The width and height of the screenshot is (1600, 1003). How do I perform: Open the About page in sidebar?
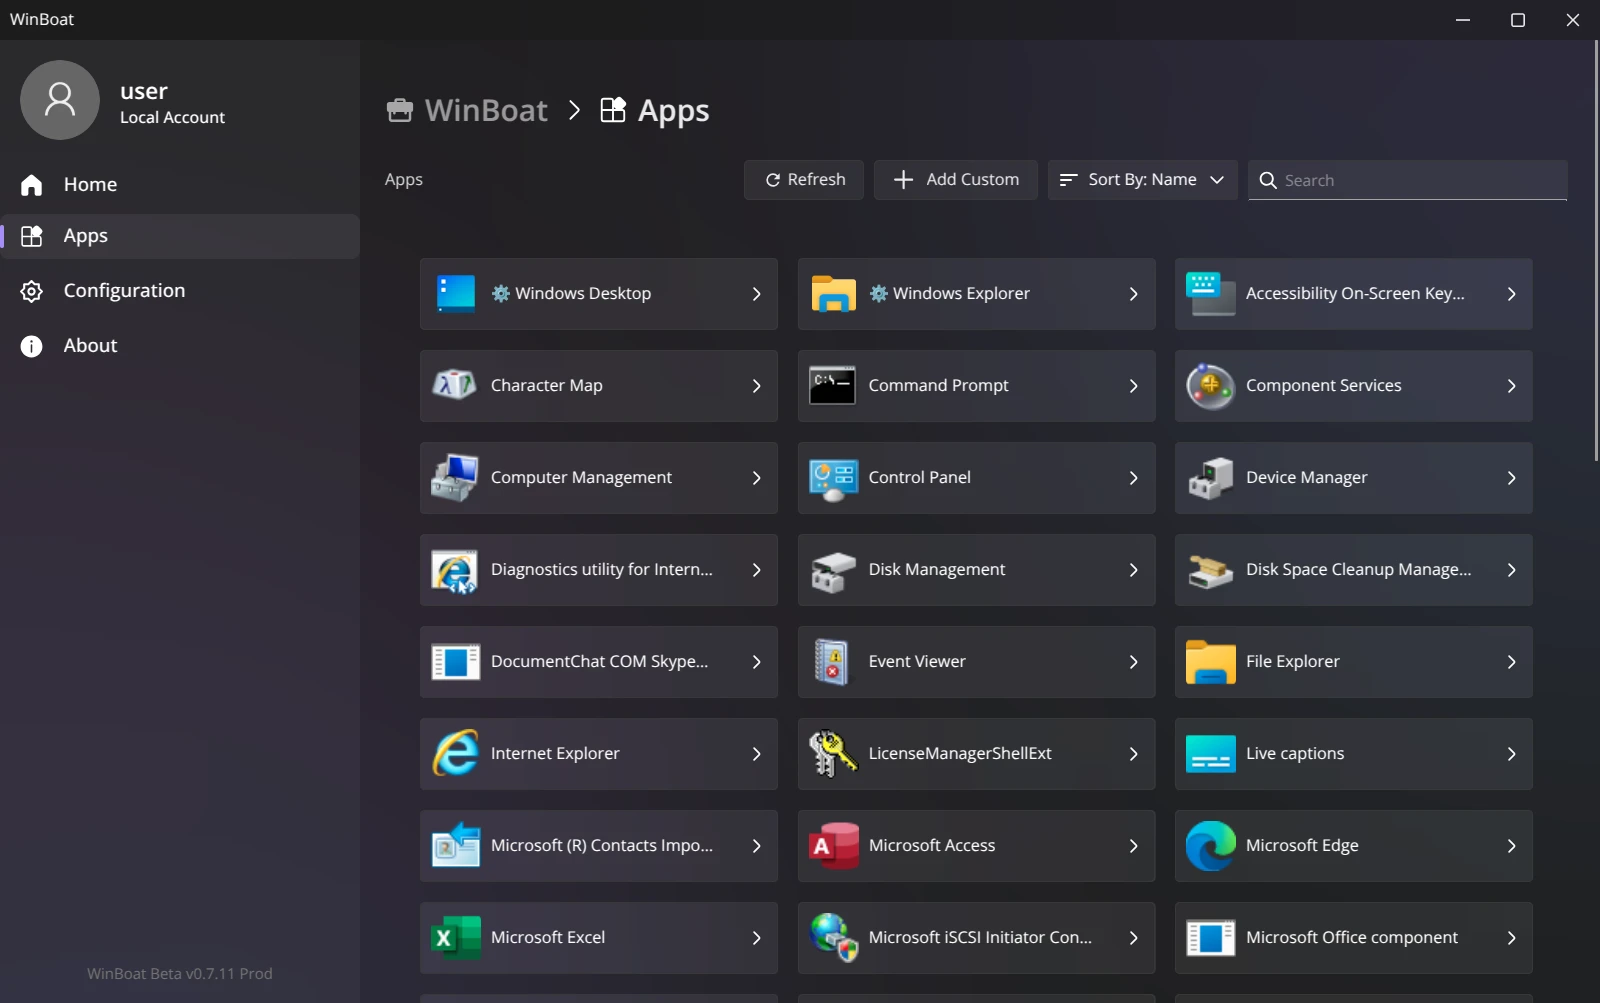click(90, 346)
